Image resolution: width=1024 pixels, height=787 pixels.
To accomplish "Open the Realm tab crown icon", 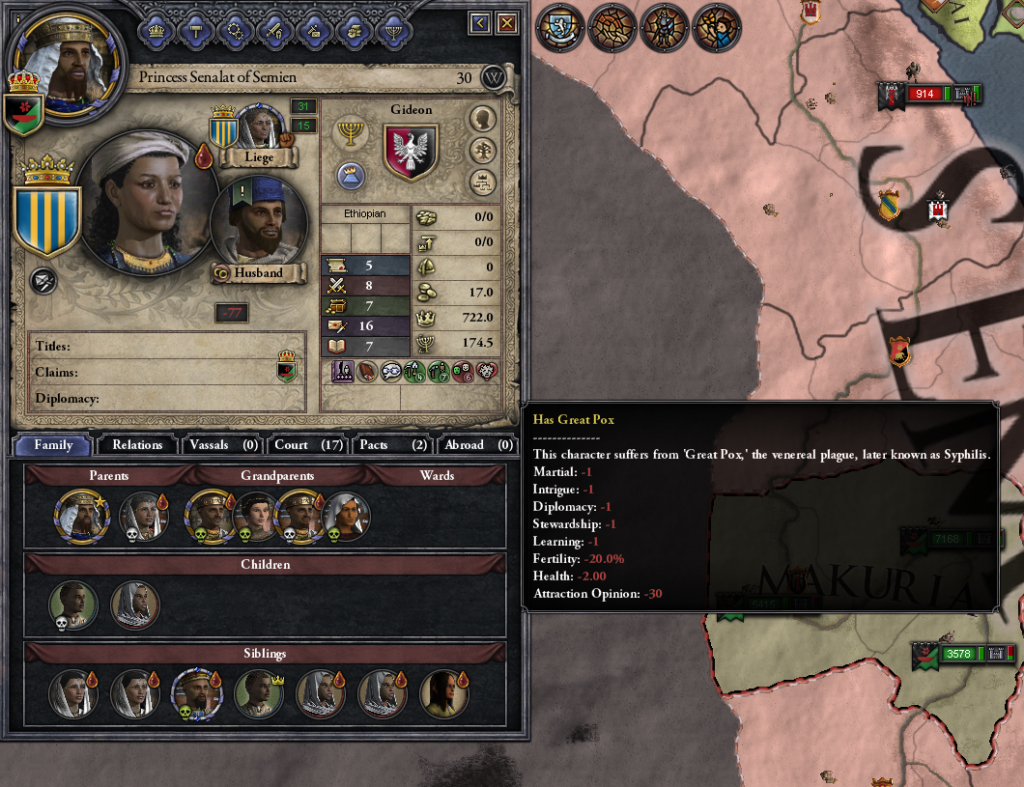I will click(156, 31).
